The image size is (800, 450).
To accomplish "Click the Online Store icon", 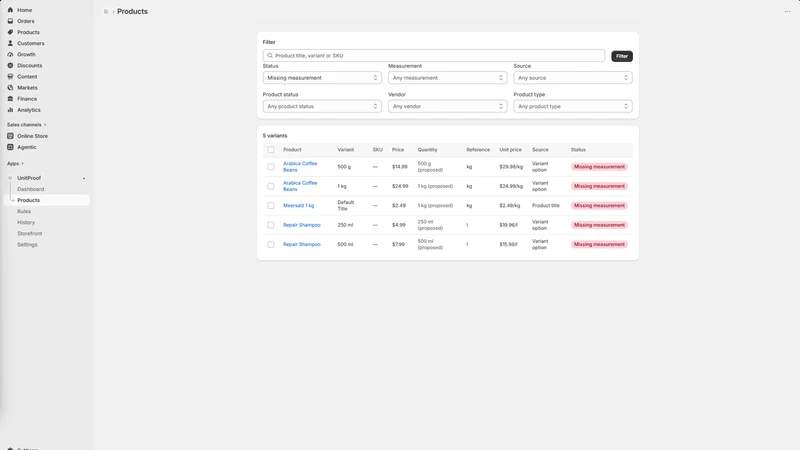I will tap(10, 136).
